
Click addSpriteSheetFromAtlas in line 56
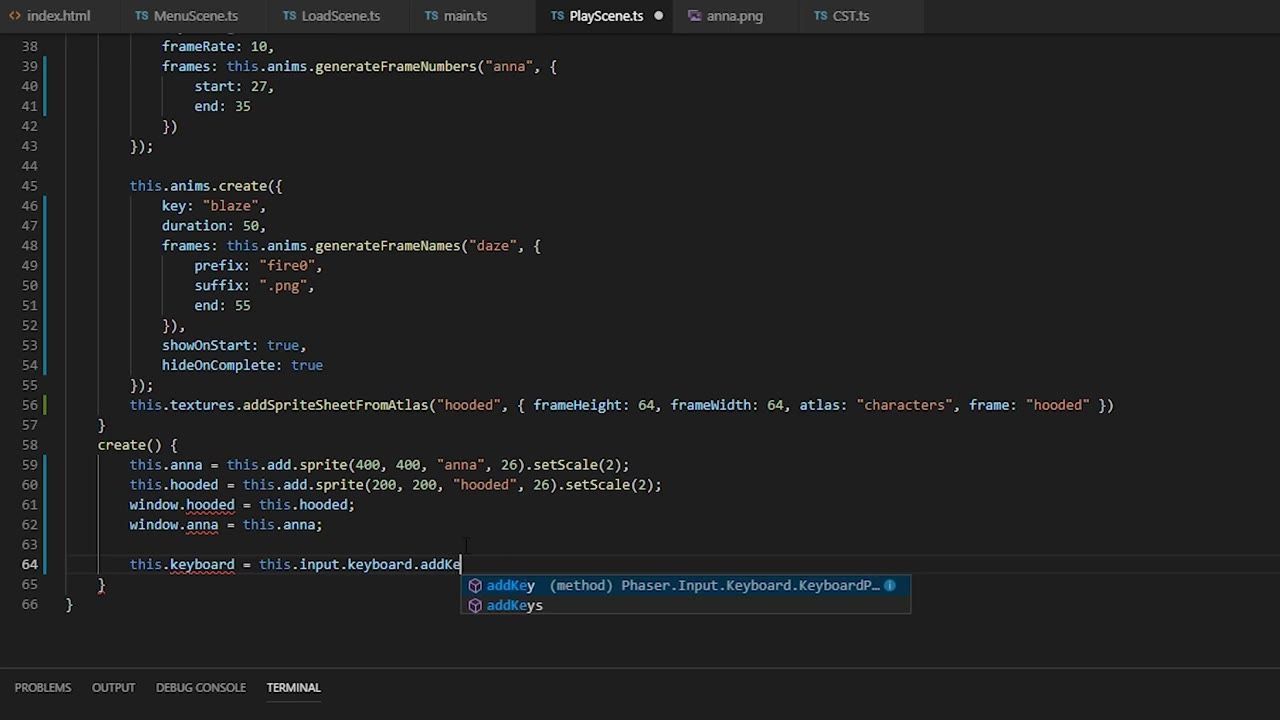coord(336,405)
